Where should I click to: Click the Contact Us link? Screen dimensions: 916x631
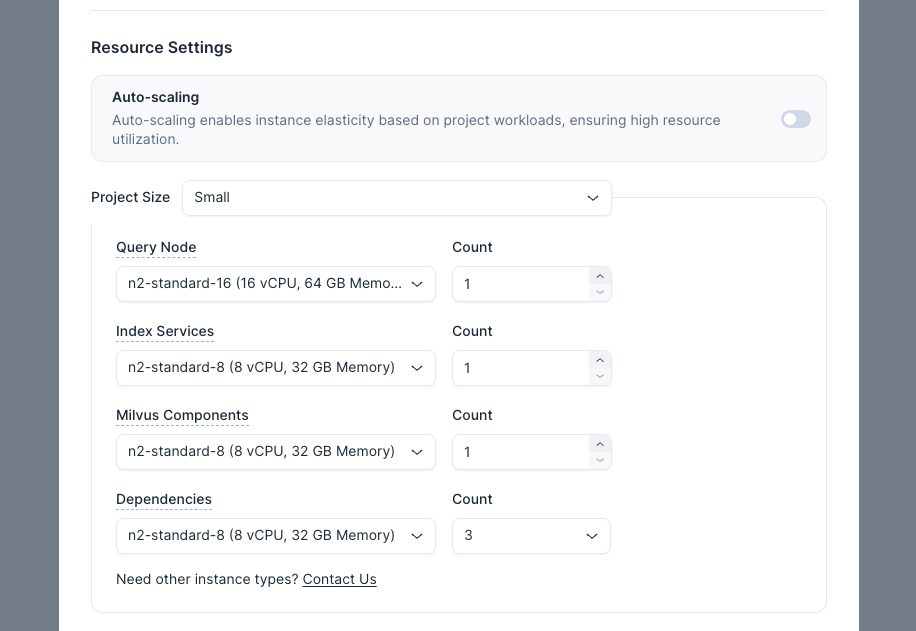pos(339,579)
